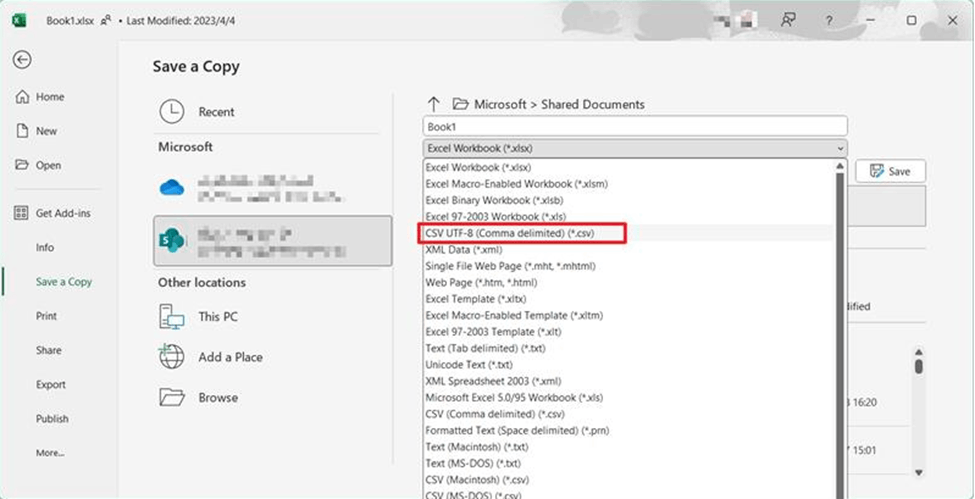Click Microsoft in the folder path
The image size is (975, 499).
click(500, 105)
